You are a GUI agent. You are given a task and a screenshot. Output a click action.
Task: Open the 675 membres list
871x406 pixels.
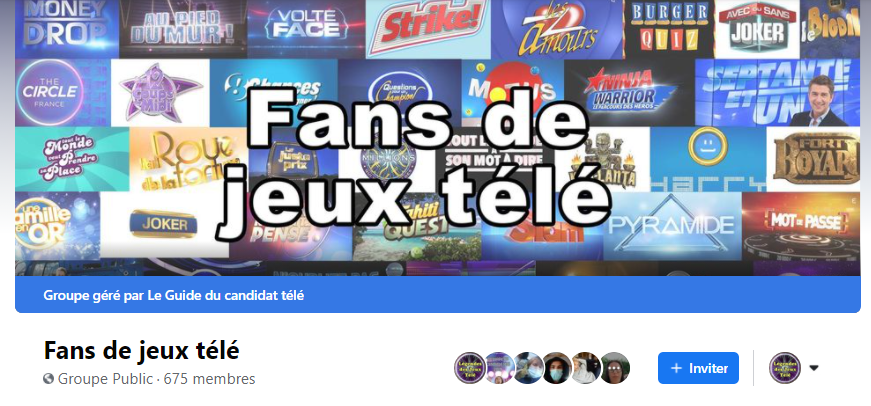[209, 379]
